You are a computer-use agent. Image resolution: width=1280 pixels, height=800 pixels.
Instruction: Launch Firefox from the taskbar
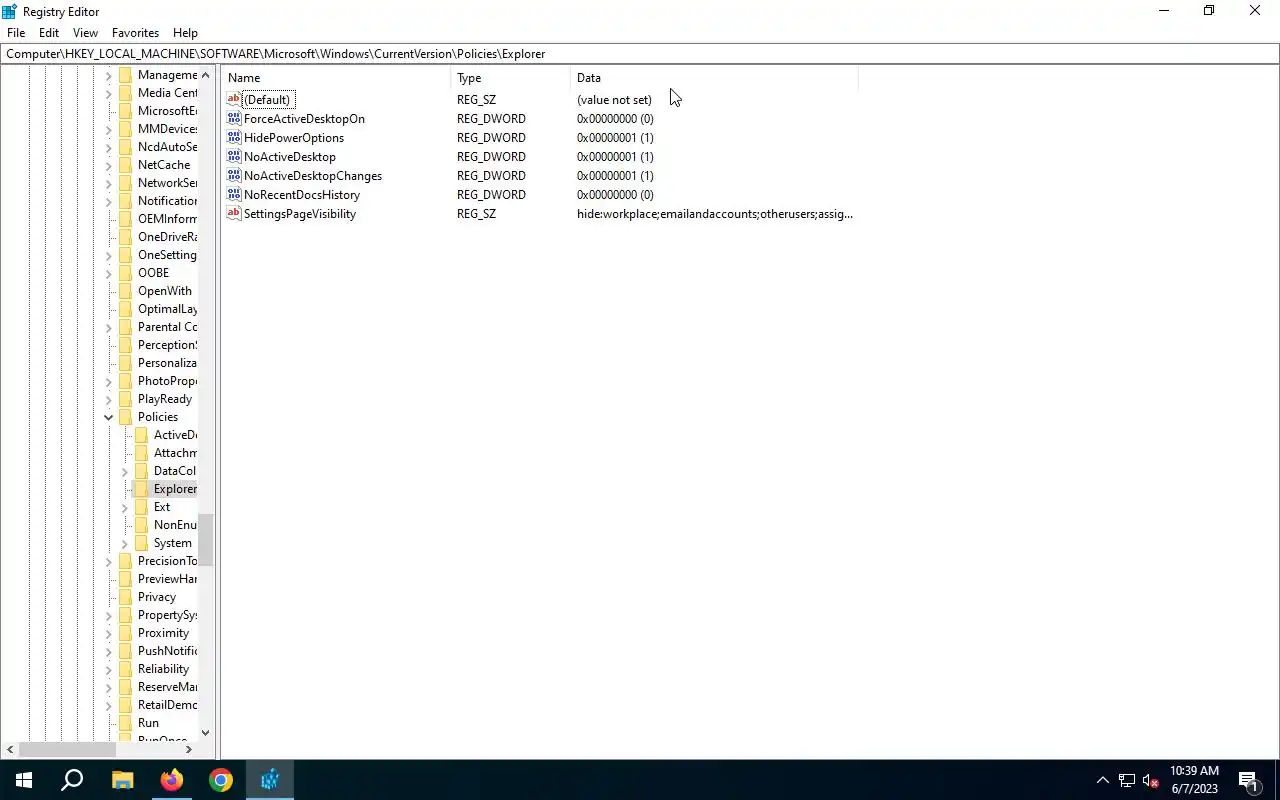171,780
